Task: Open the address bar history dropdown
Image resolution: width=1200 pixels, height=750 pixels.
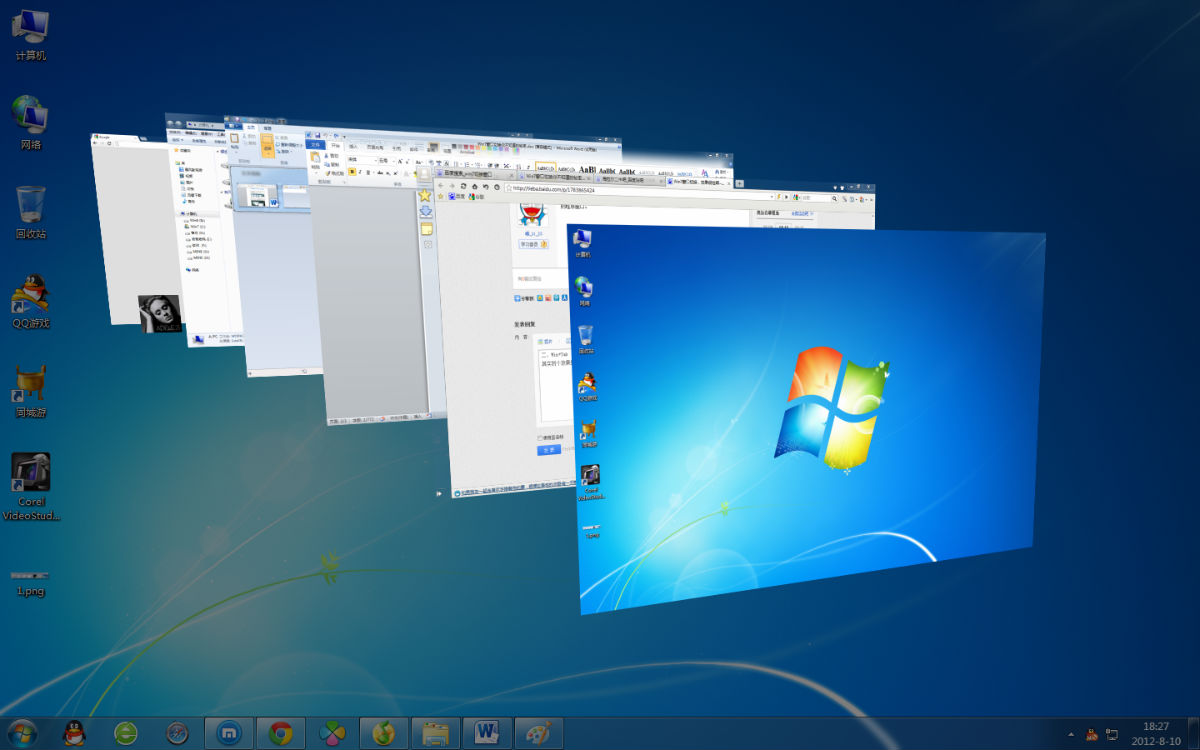Action: pos(772,194)
